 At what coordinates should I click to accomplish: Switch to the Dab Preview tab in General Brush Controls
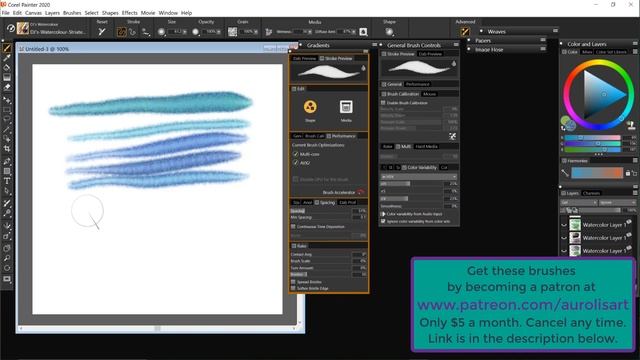430,54
